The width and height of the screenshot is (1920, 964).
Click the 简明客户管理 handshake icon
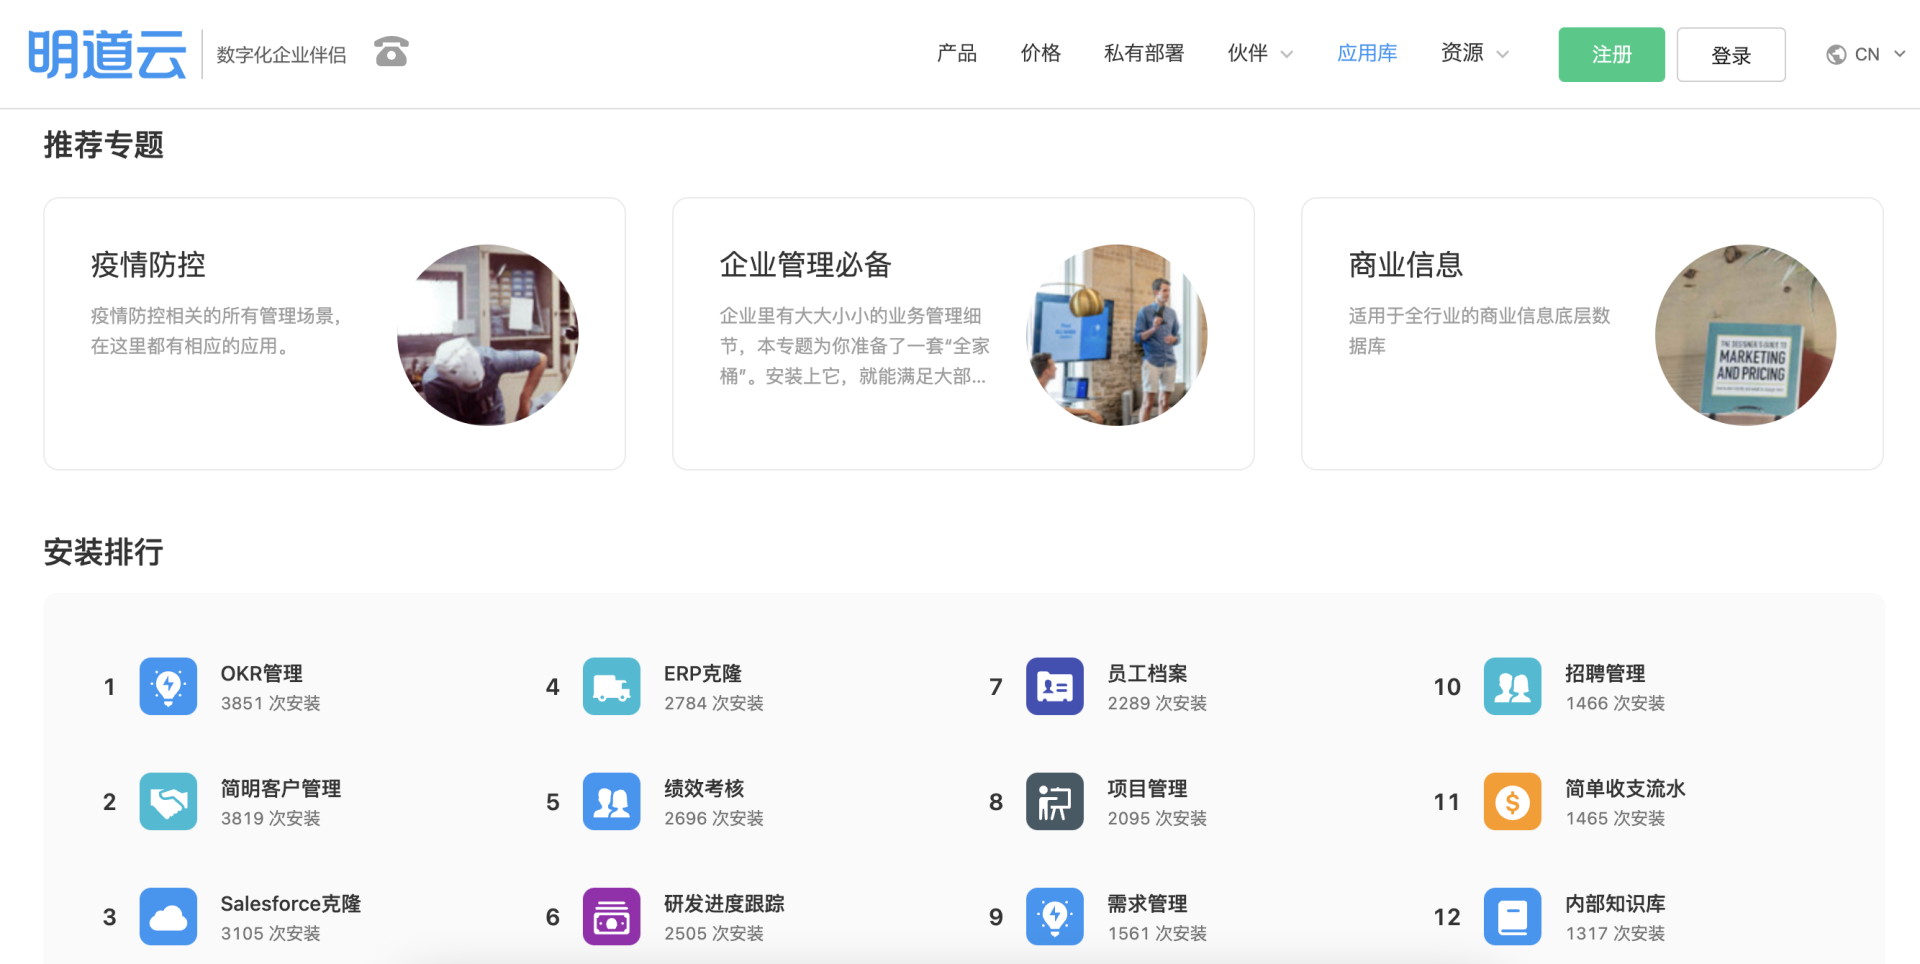point(168,801)
